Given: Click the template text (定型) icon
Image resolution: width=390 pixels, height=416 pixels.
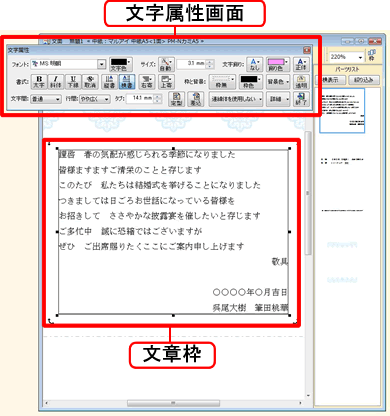Looking at the screenshot, I should 177,99.
